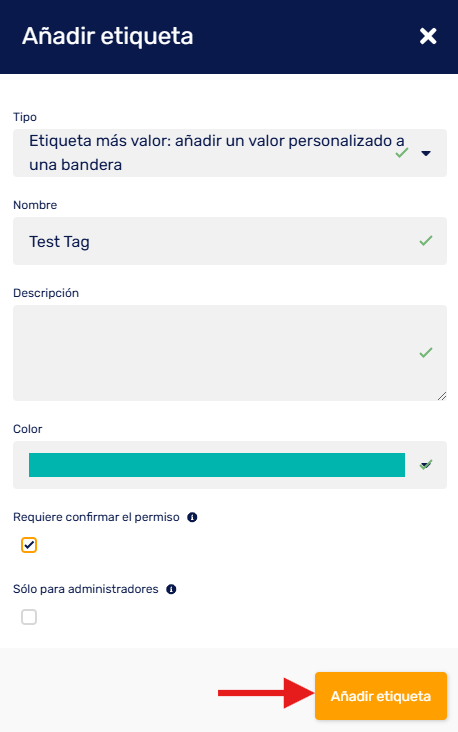
Task: Uncheck Requiere confirmar el permiso checkbox
Action: (x=29, y=545)
